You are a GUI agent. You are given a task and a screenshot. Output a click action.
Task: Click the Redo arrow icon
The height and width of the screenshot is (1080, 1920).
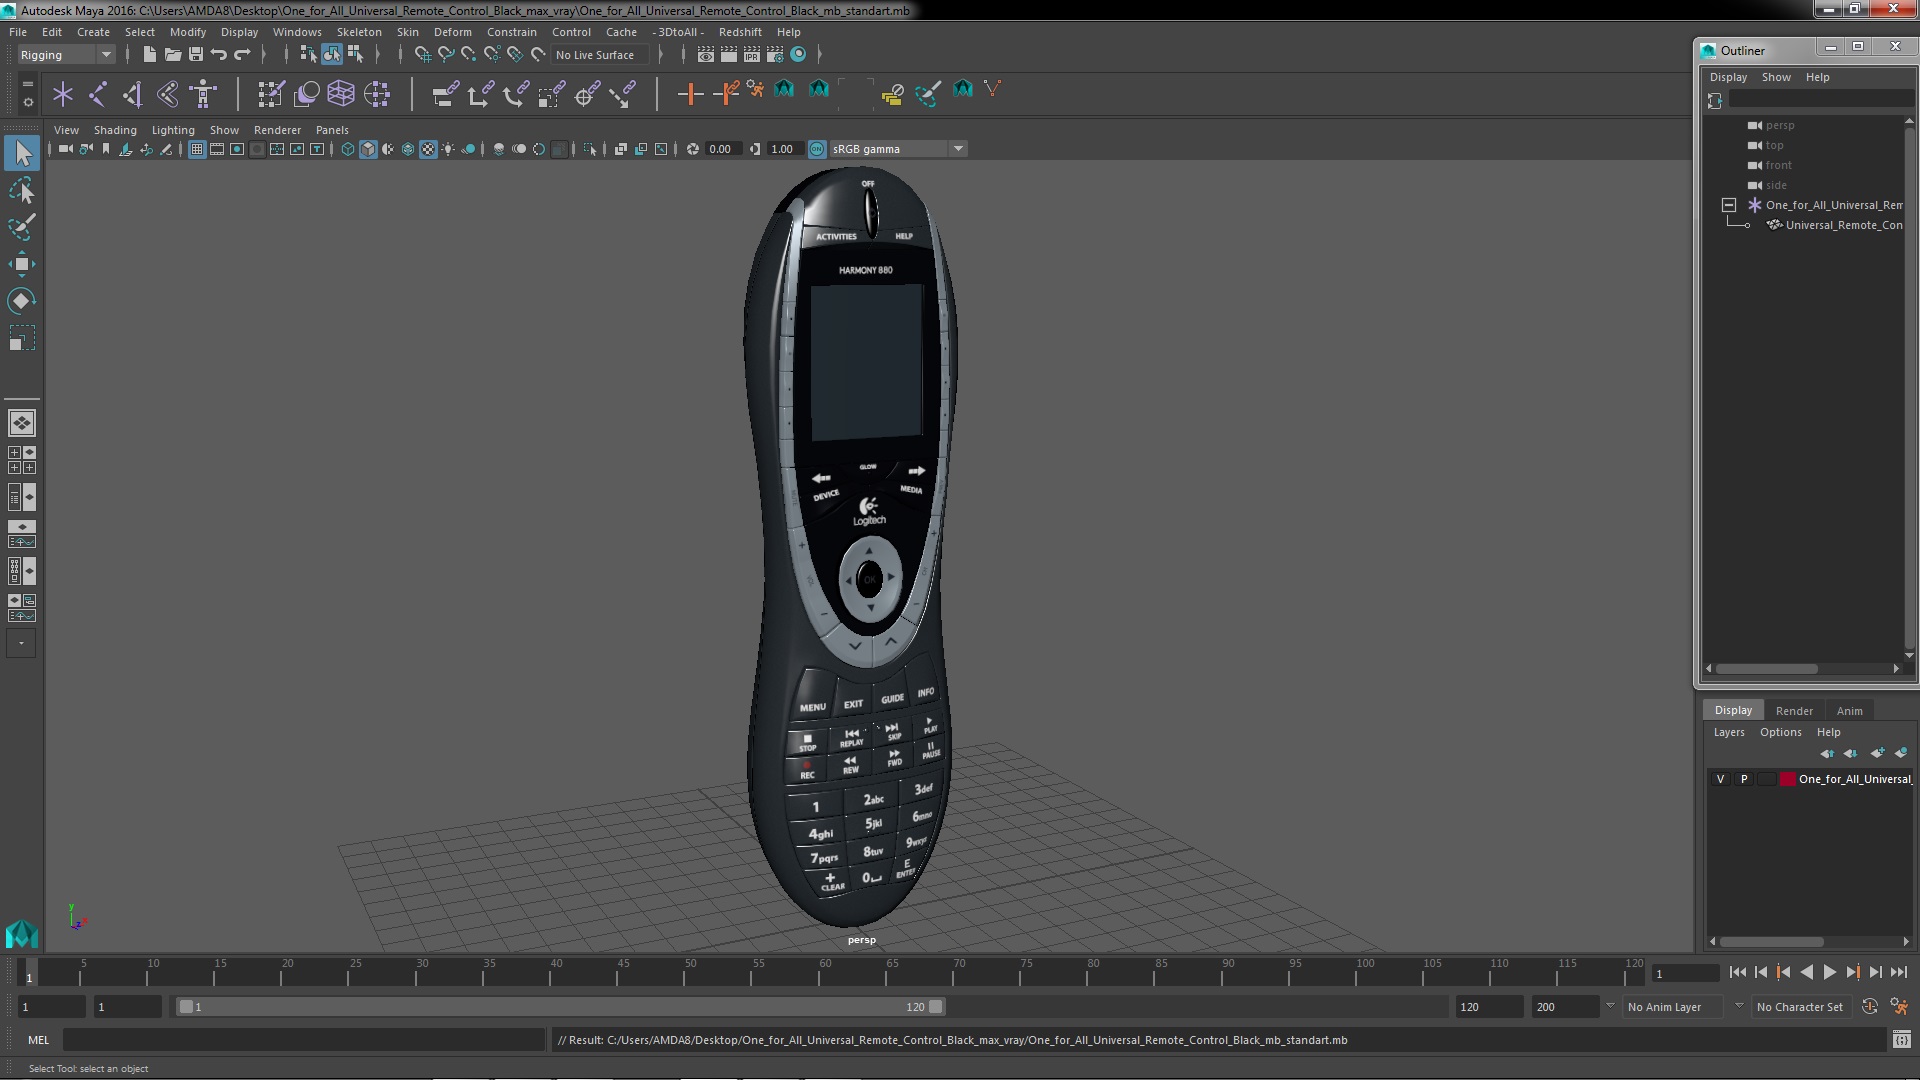(242, 54)
